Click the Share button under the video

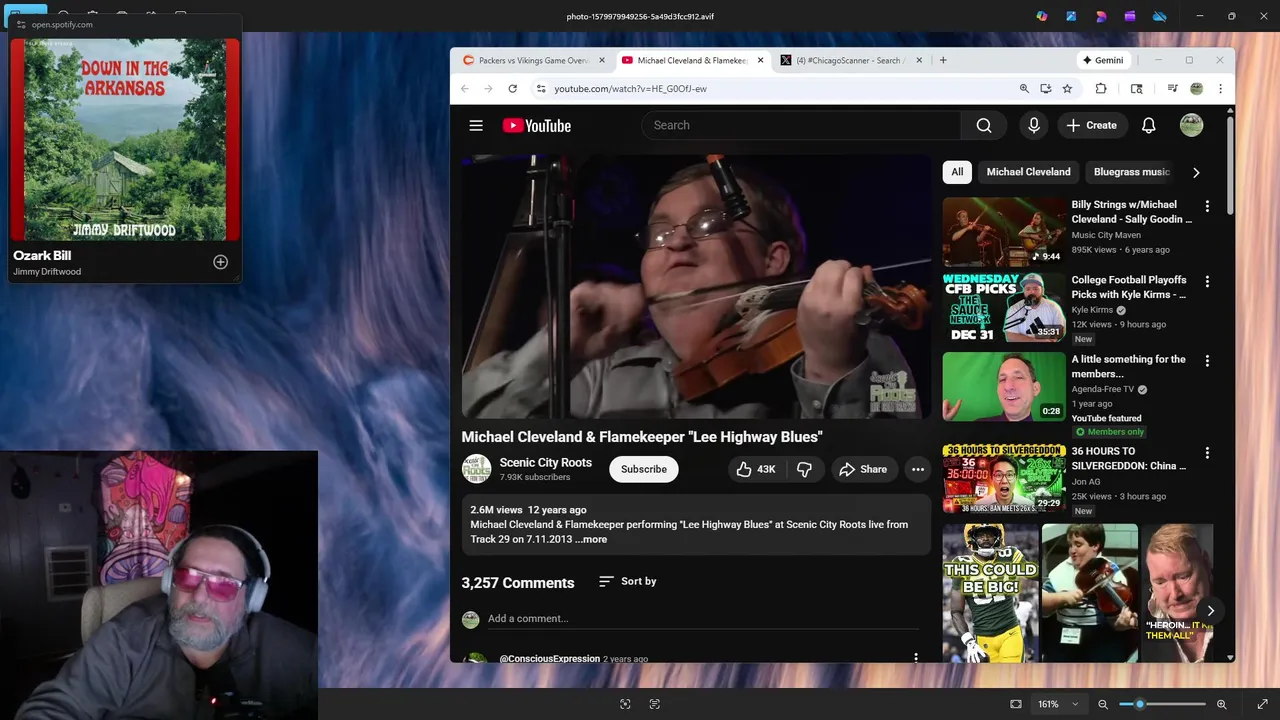pos(863,469)
